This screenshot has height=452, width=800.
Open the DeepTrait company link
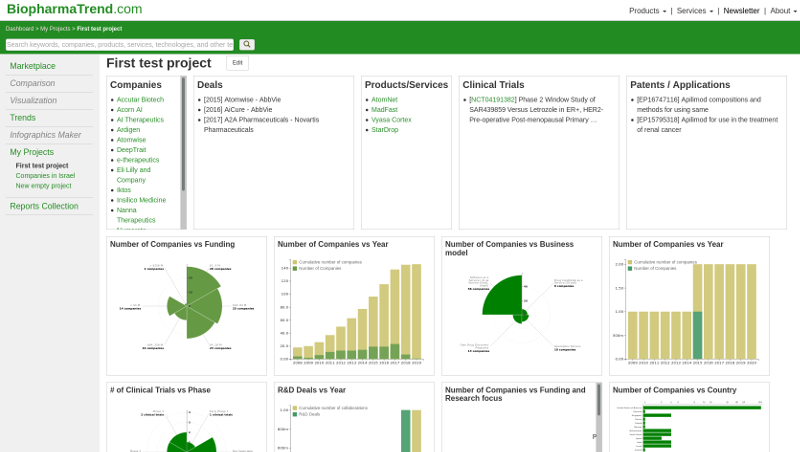[131, 149]
